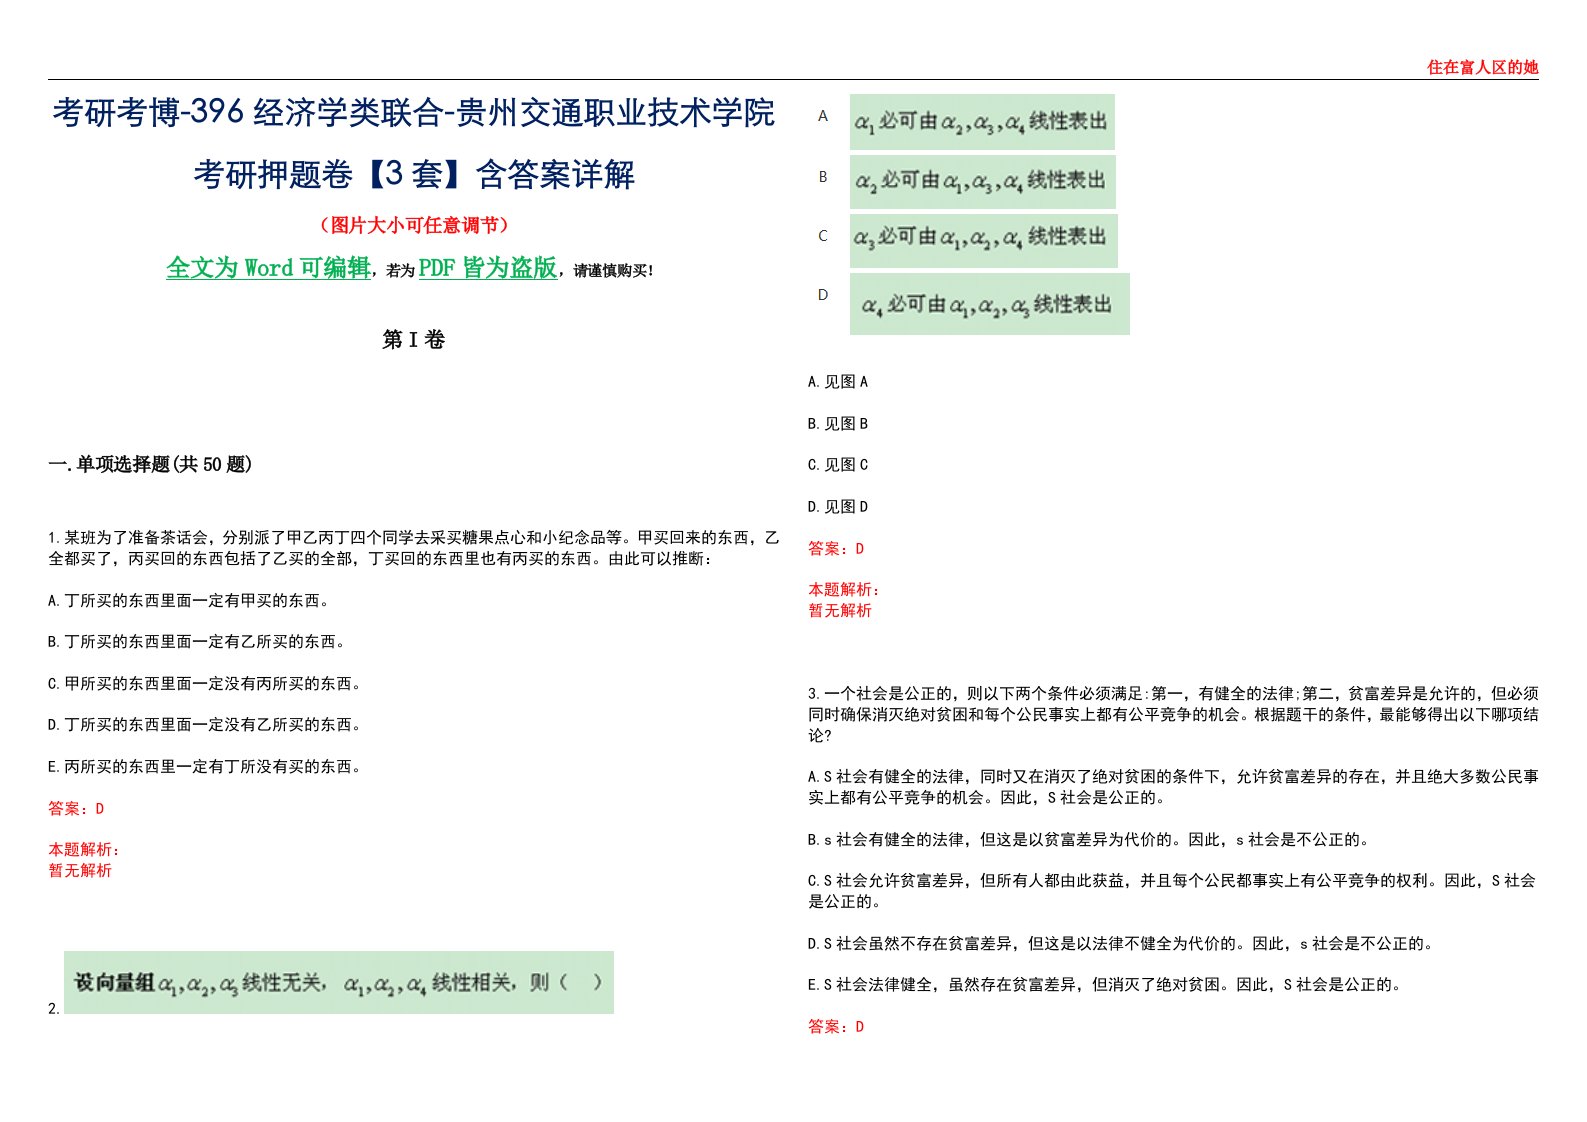Click the red note 图片大小可任意调节

[414, 225]
